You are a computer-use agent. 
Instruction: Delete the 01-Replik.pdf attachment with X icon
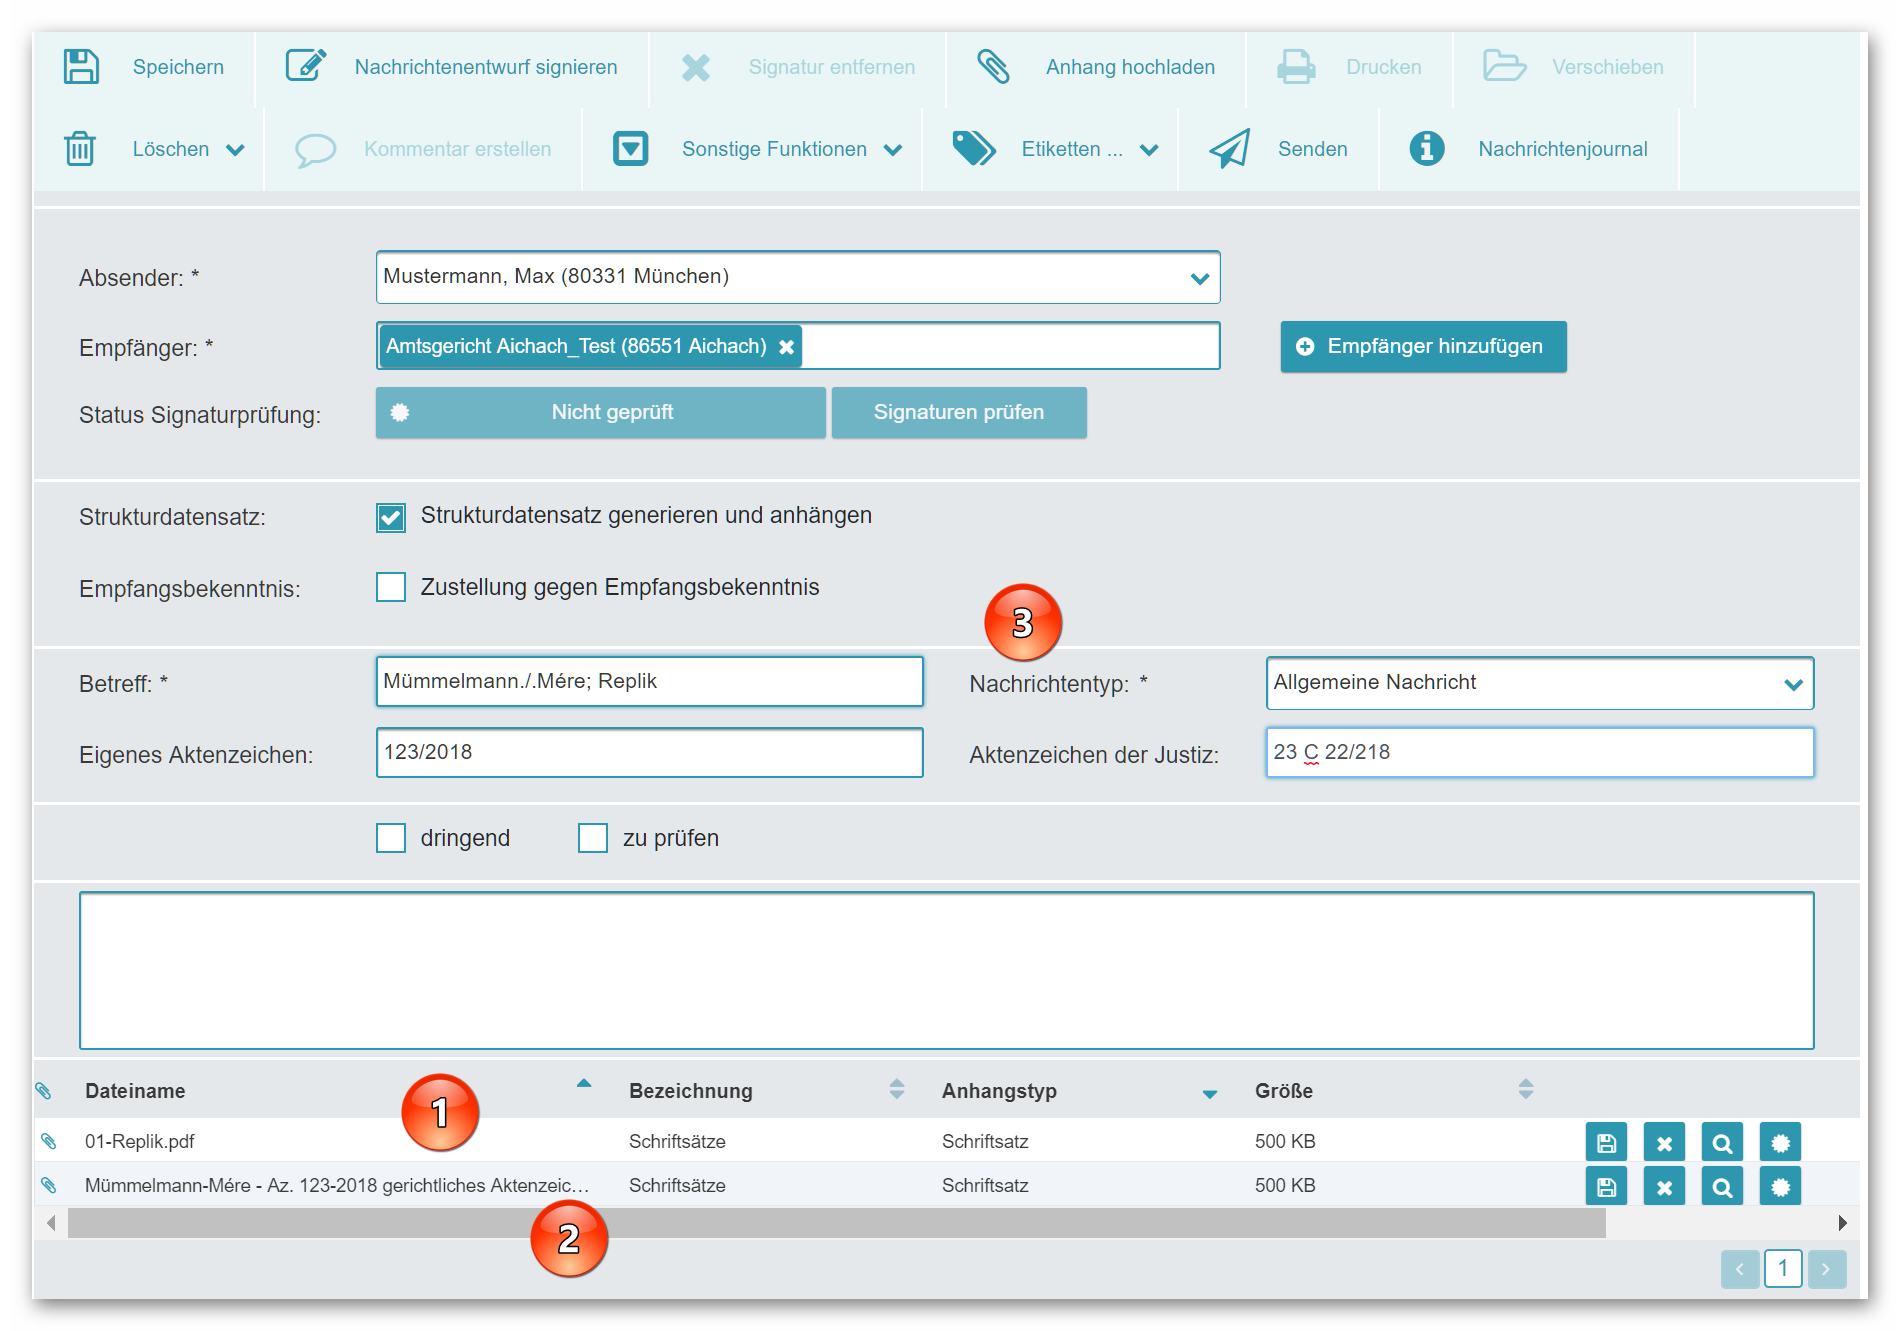pyautogui.click(x=1664, y=1143)
